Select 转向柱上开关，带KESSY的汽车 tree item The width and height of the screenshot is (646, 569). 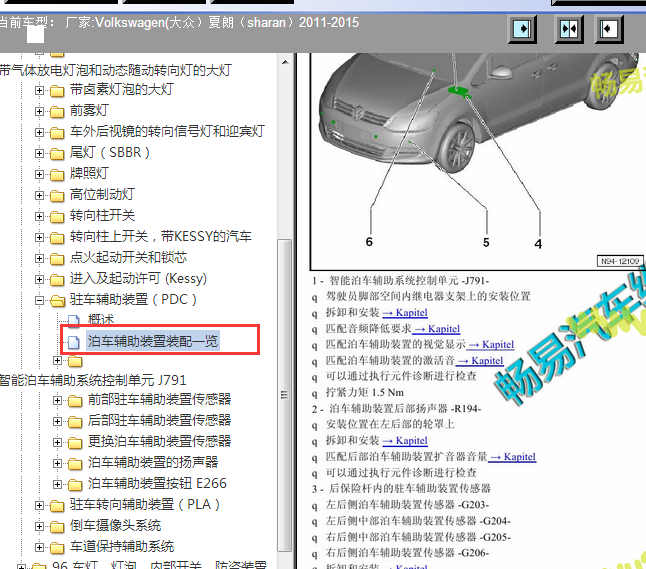161,236
